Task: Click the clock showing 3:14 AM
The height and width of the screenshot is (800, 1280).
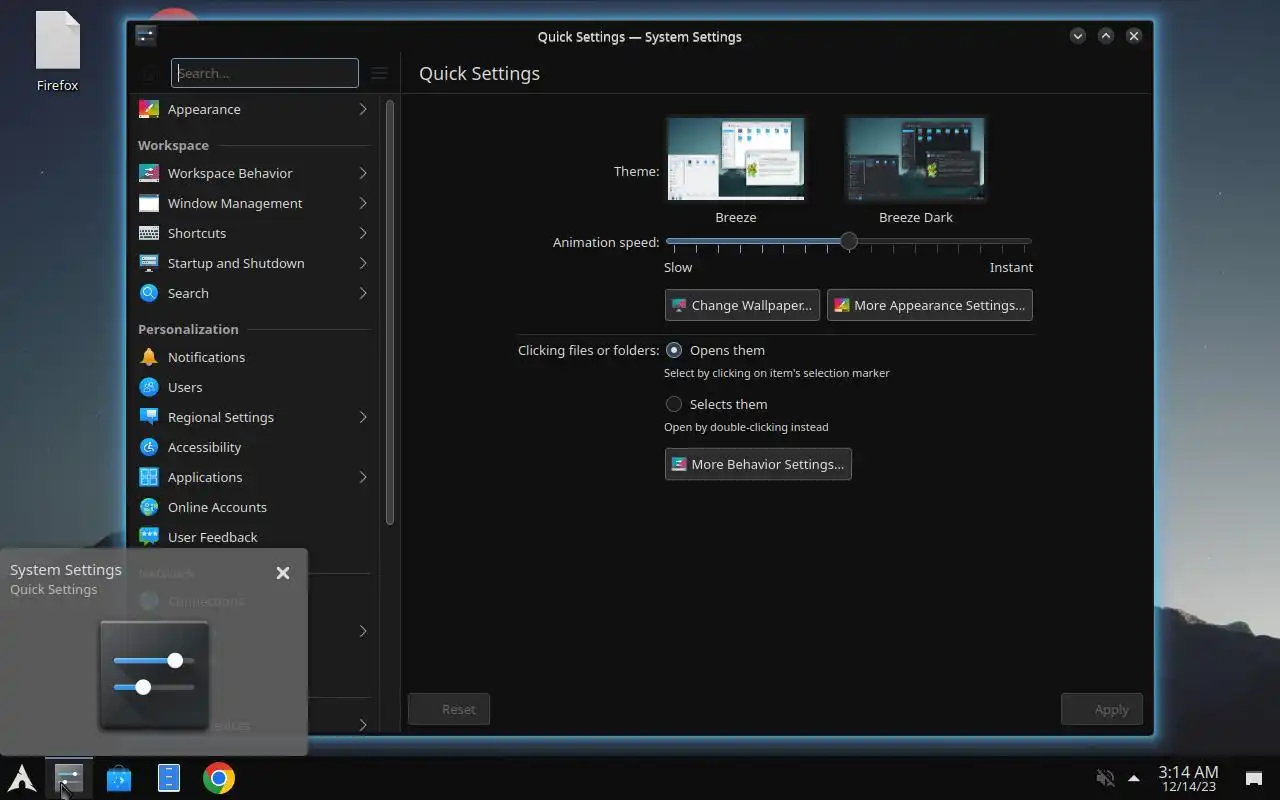Action: click(1188, 772)
